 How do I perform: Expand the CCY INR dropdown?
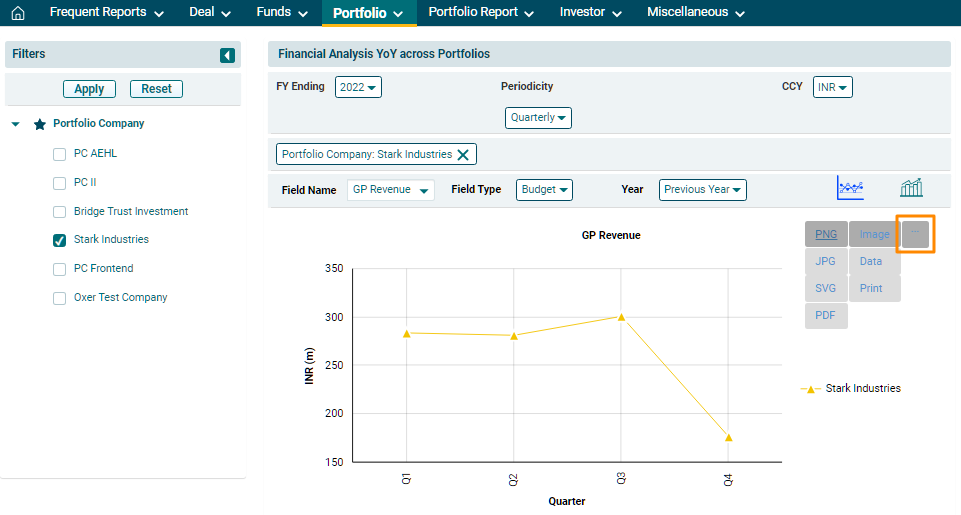(x=832, y=87)
